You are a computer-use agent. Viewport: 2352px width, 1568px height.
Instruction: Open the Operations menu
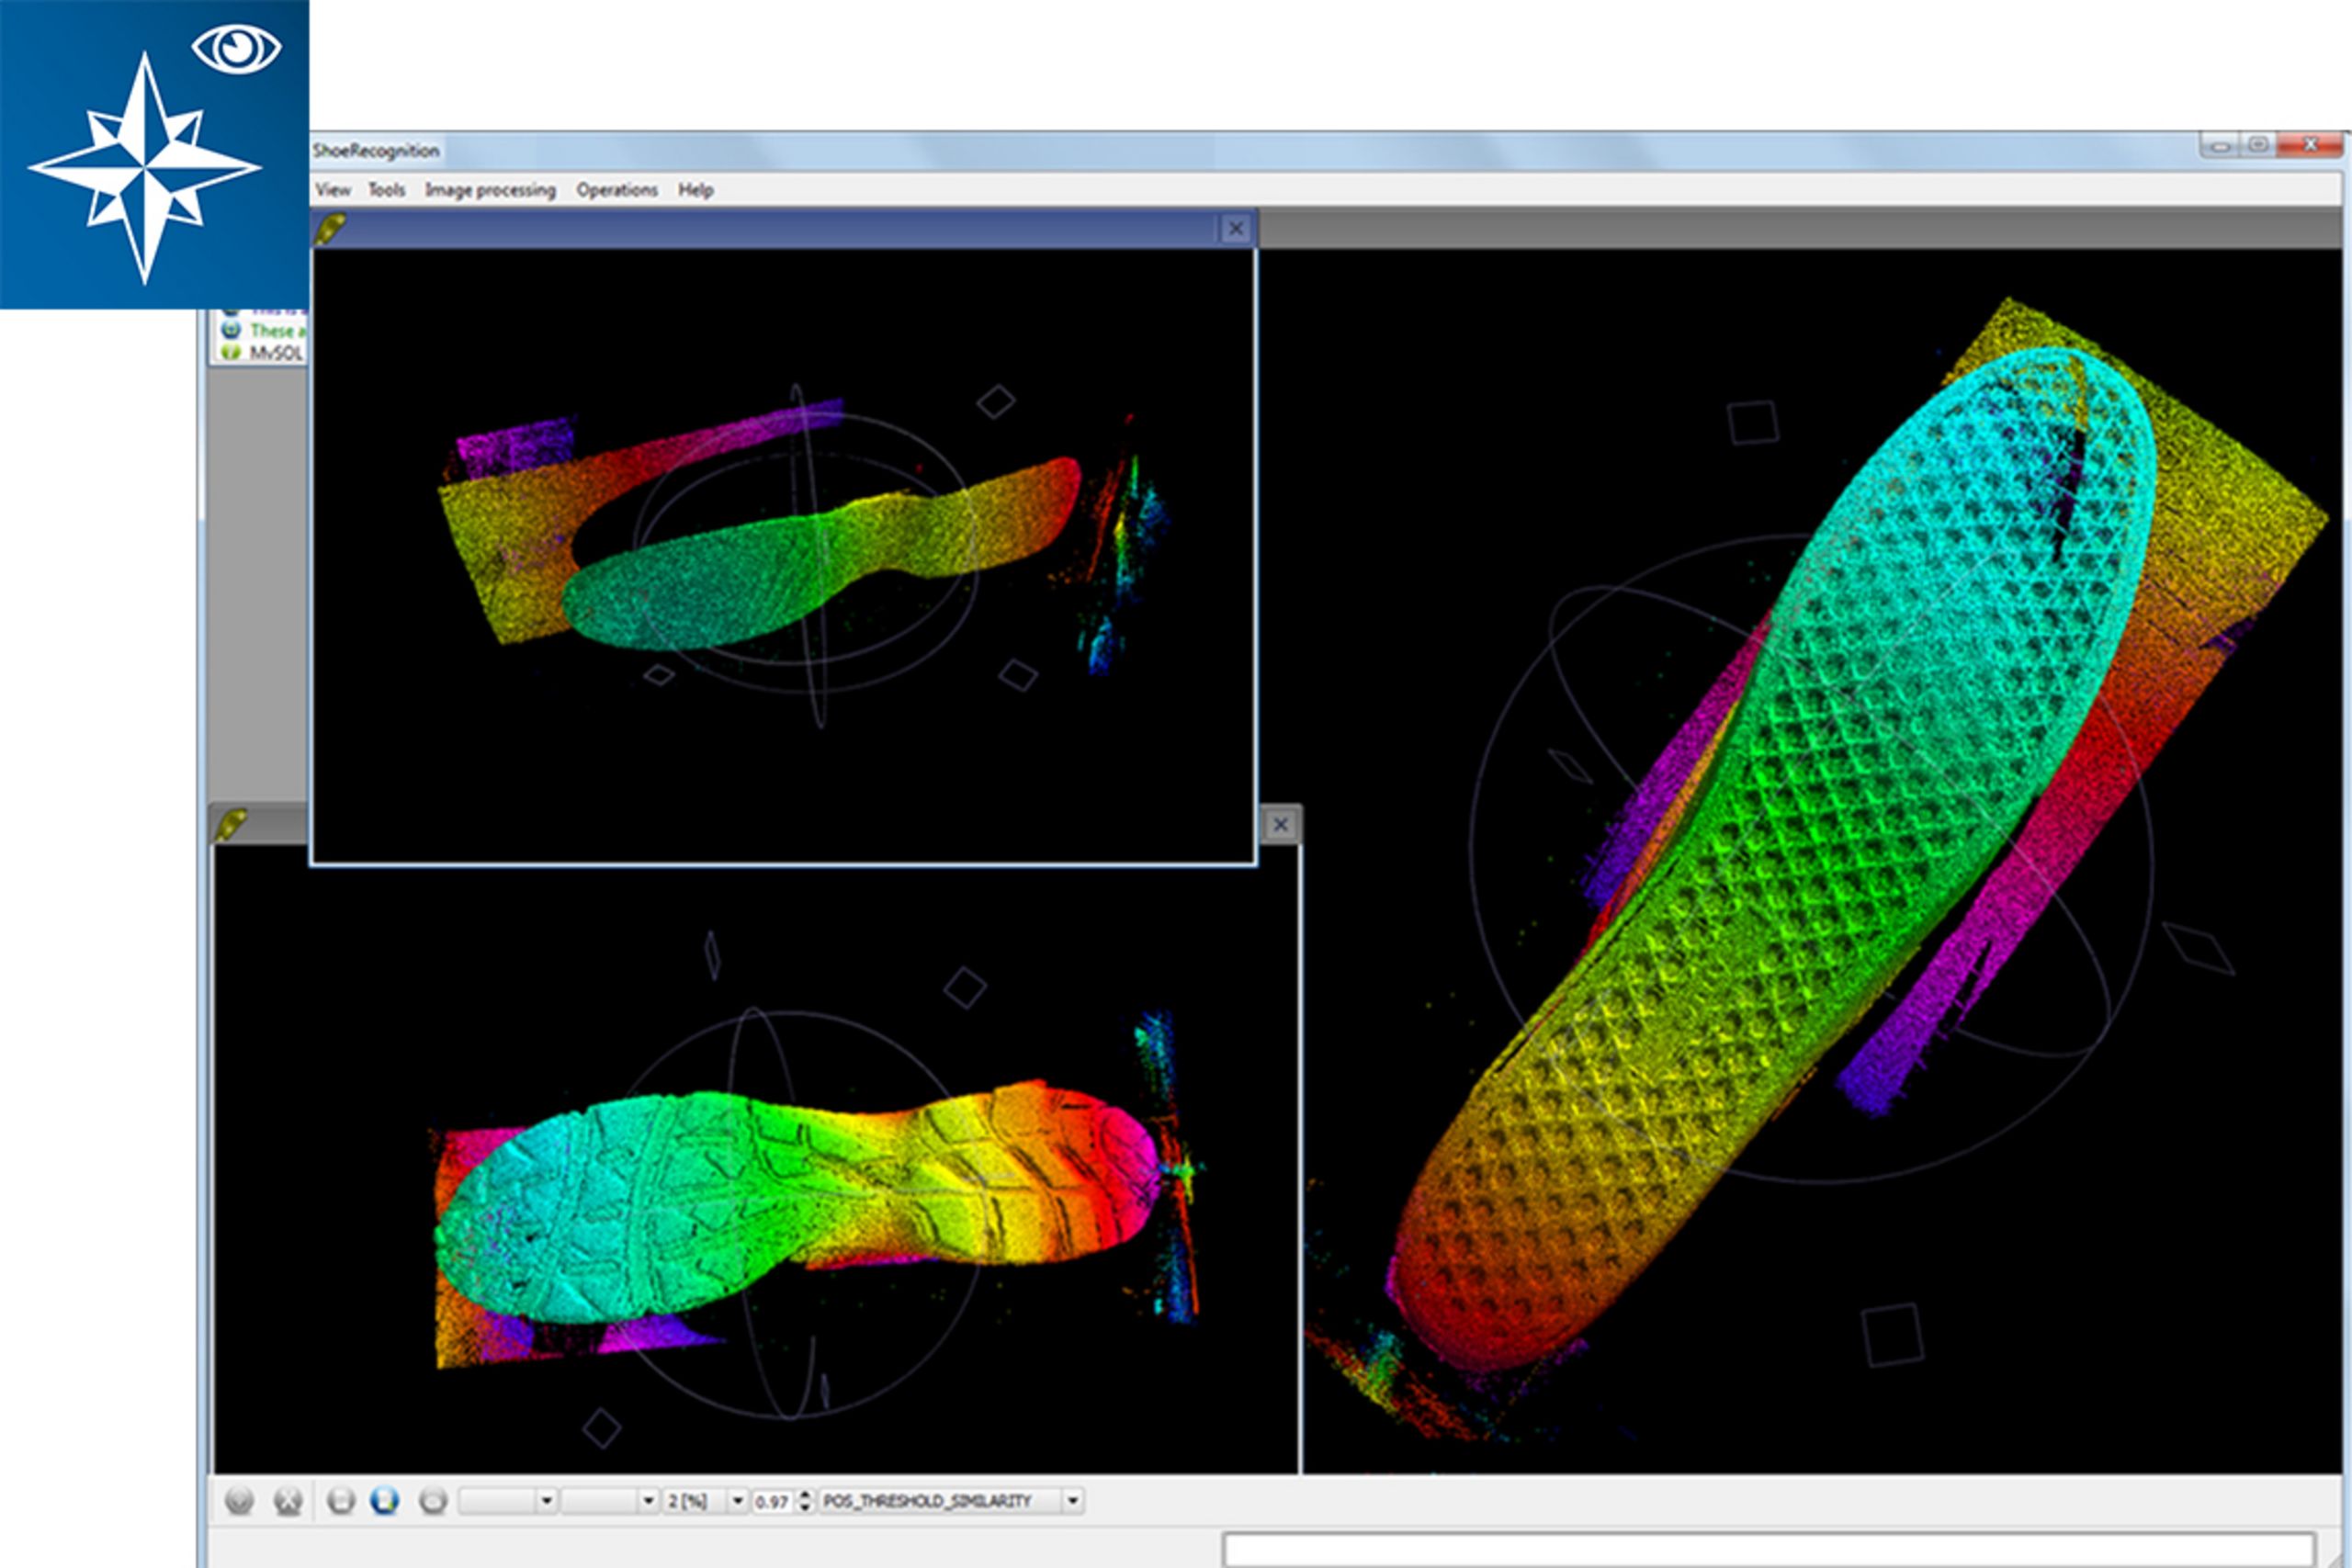click(x=617, y=190)
